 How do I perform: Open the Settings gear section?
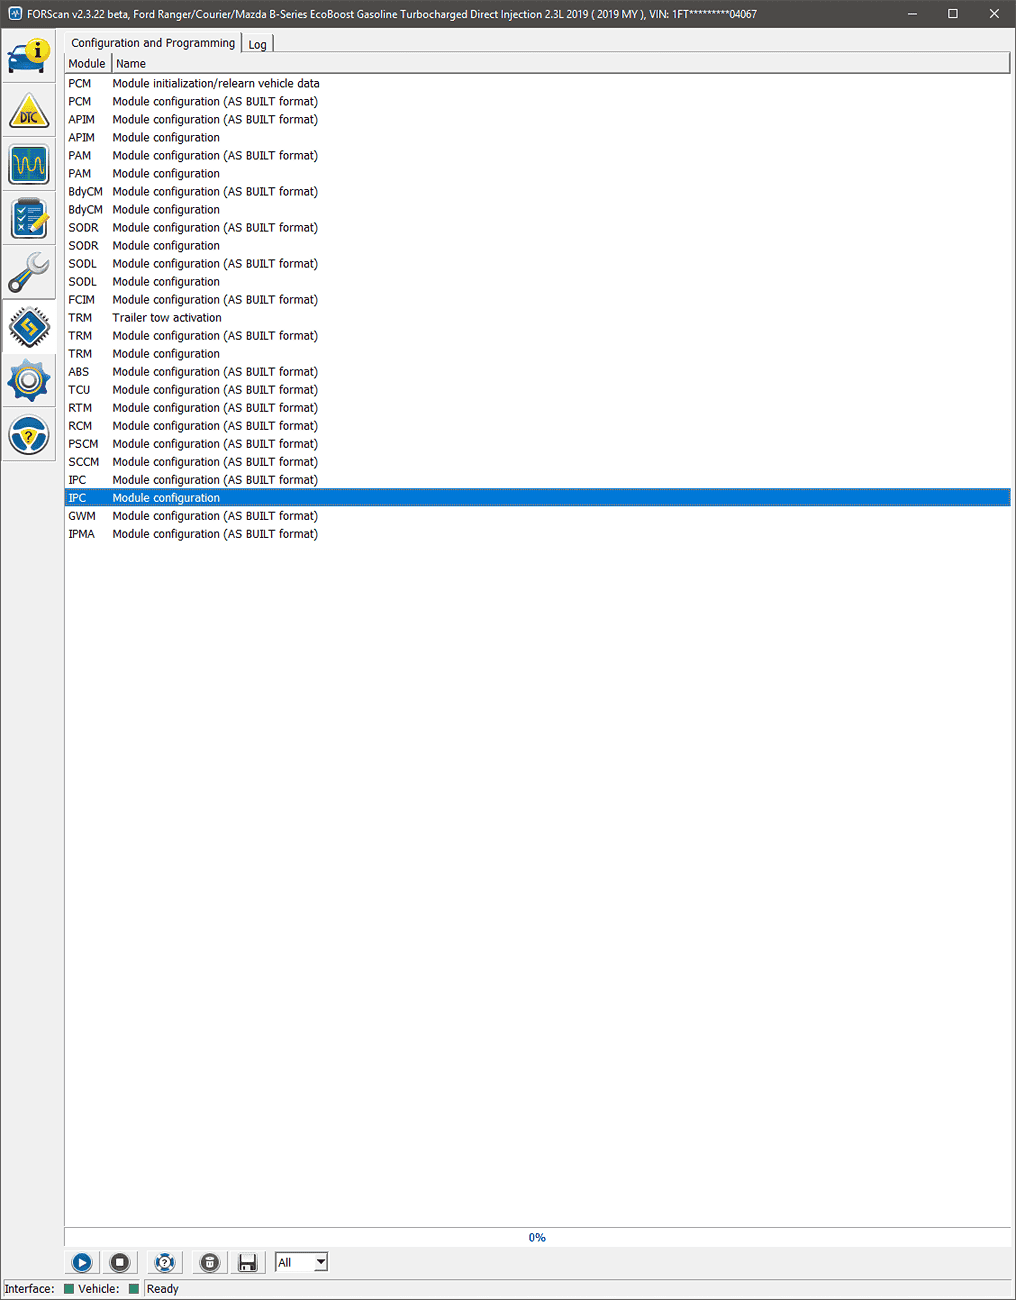(29, 381)
